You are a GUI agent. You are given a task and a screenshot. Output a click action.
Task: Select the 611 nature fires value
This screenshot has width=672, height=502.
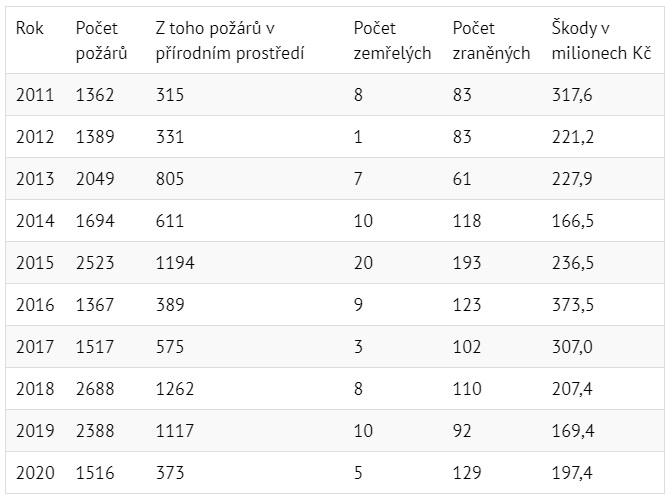(x=170, y=220)
